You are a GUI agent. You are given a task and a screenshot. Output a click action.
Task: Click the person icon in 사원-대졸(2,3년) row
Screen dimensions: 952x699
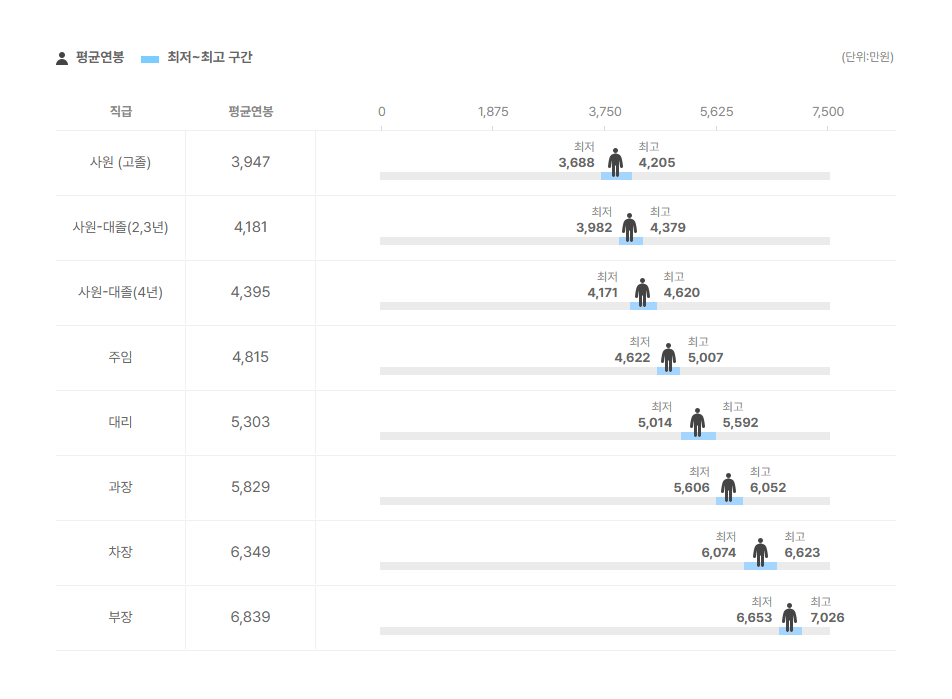(x=630, y=227)
